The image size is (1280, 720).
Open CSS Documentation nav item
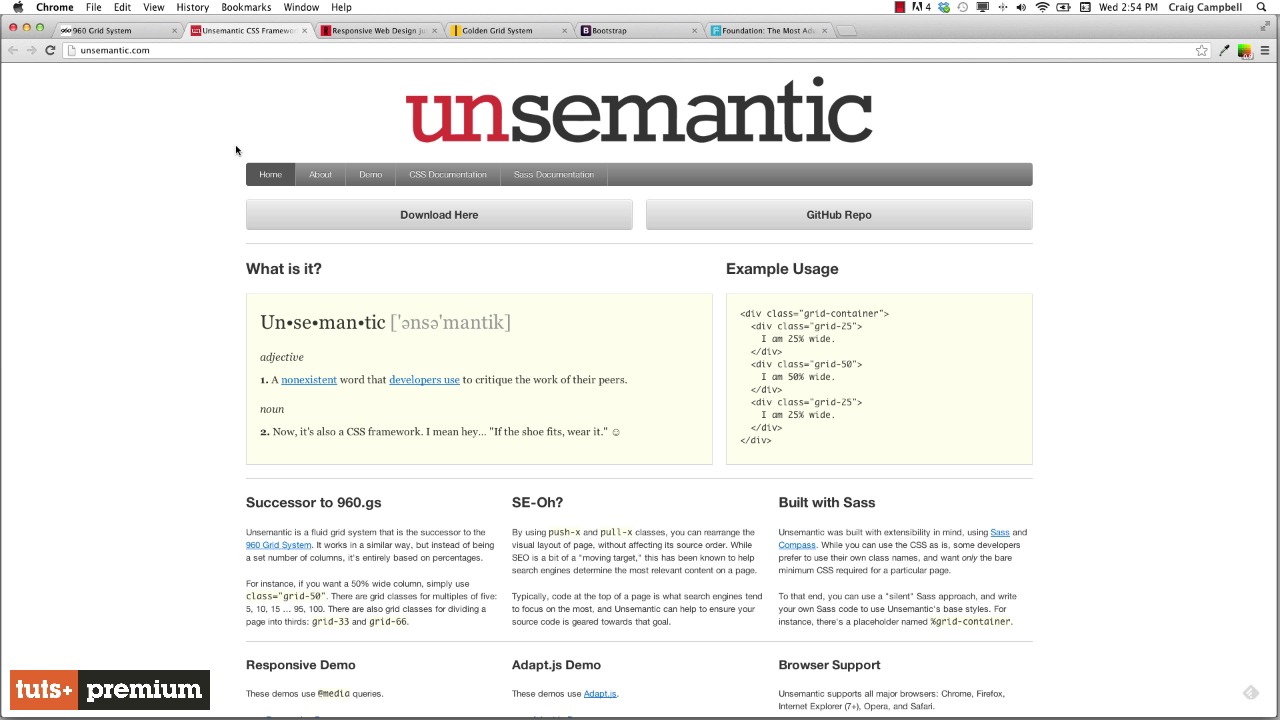448,175
